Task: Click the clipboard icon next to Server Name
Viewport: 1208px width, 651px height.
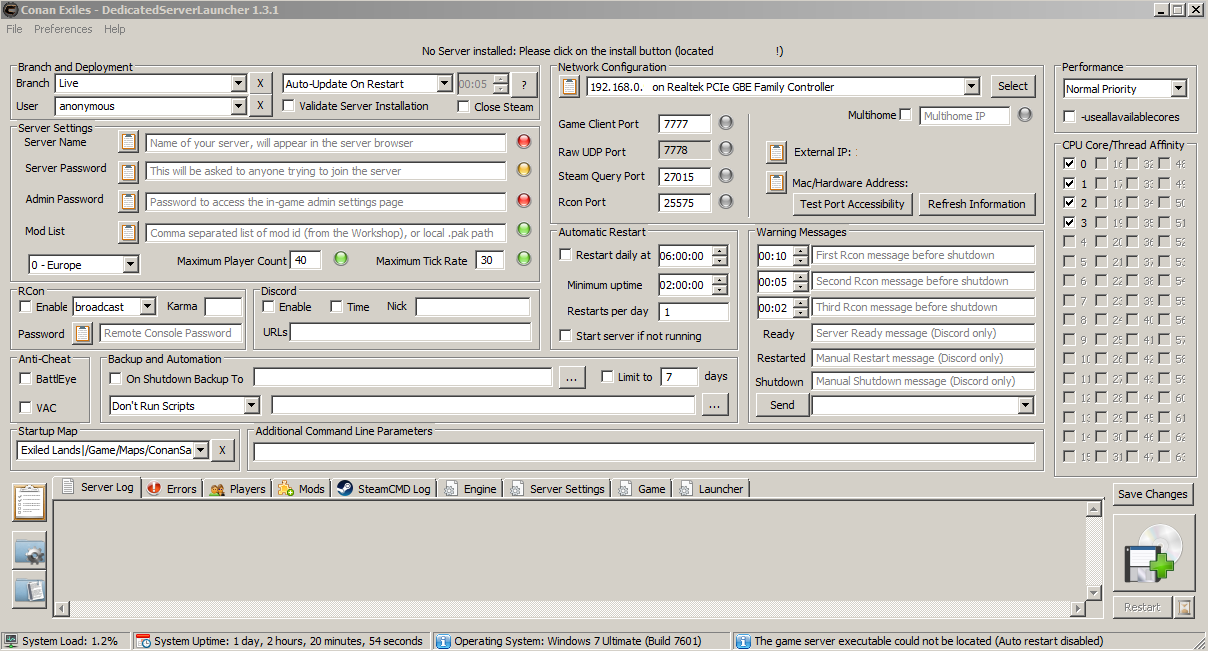Action: (129, 142)
